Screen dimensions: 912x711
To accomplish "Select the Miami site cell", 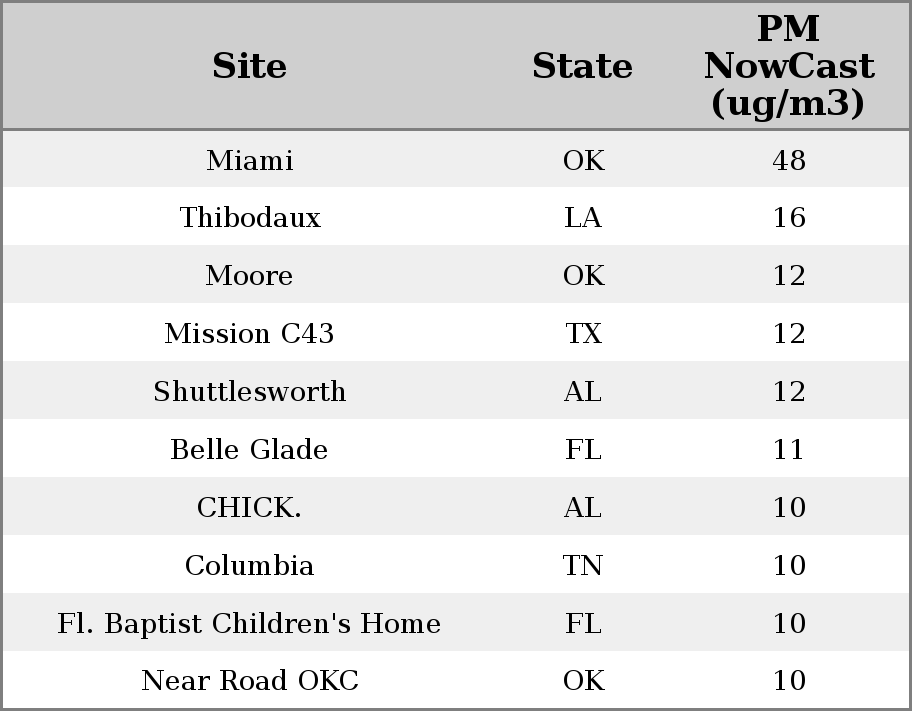I will [249, 160].
